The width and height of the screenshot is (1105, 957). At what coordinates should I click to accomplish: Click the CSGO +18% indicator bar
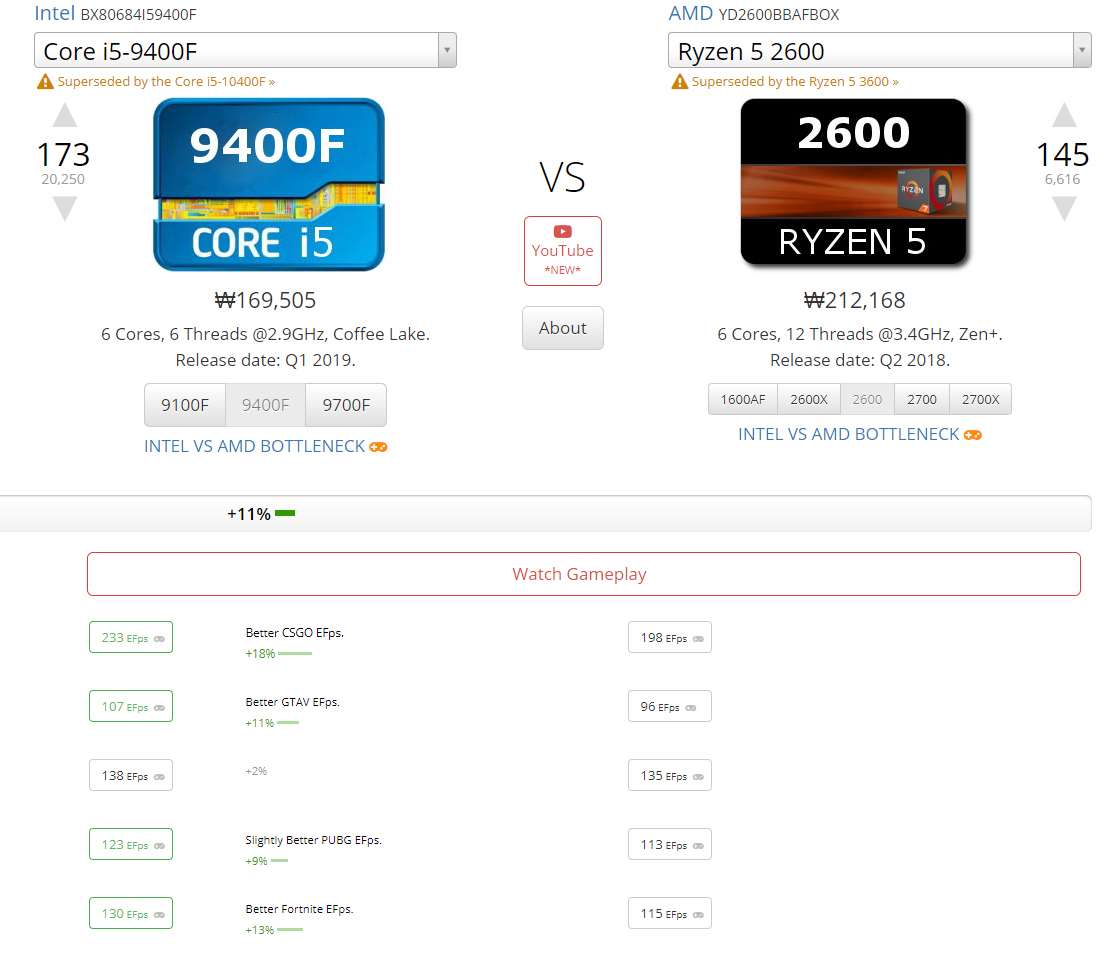[x=295, y=654]
